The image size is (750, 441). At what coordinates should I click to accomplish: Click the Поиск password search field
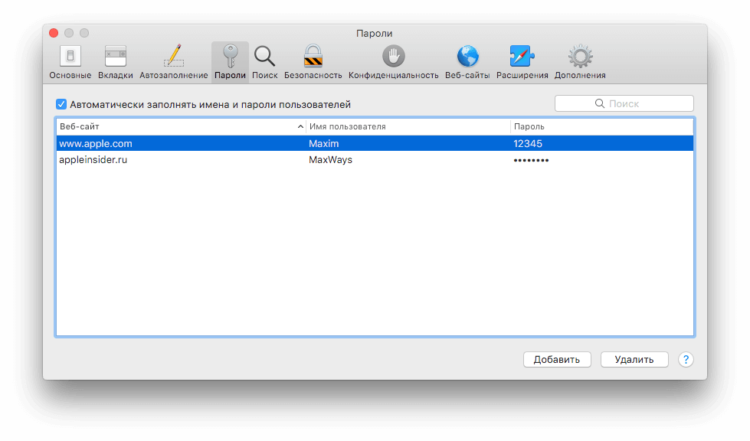624,104
